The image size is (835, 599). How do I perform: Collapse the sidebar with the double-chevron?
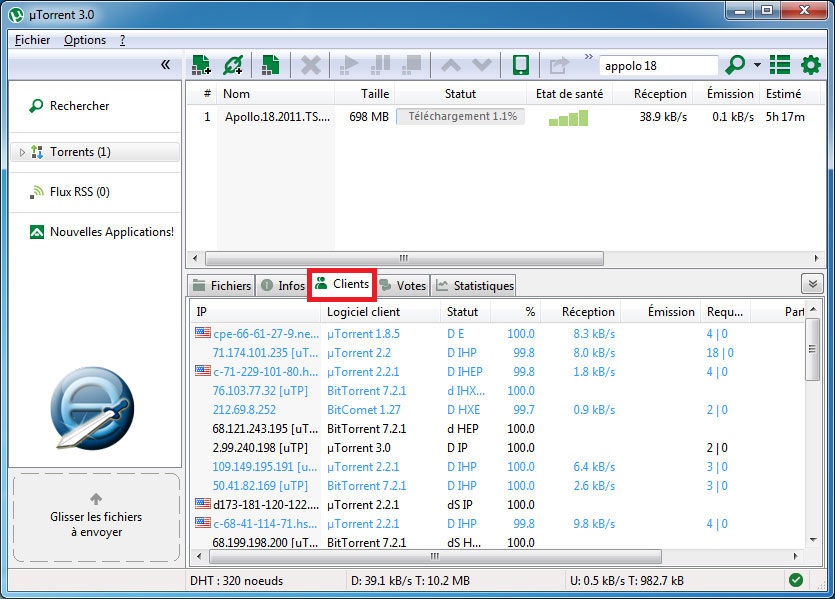[x=166, y=65]
